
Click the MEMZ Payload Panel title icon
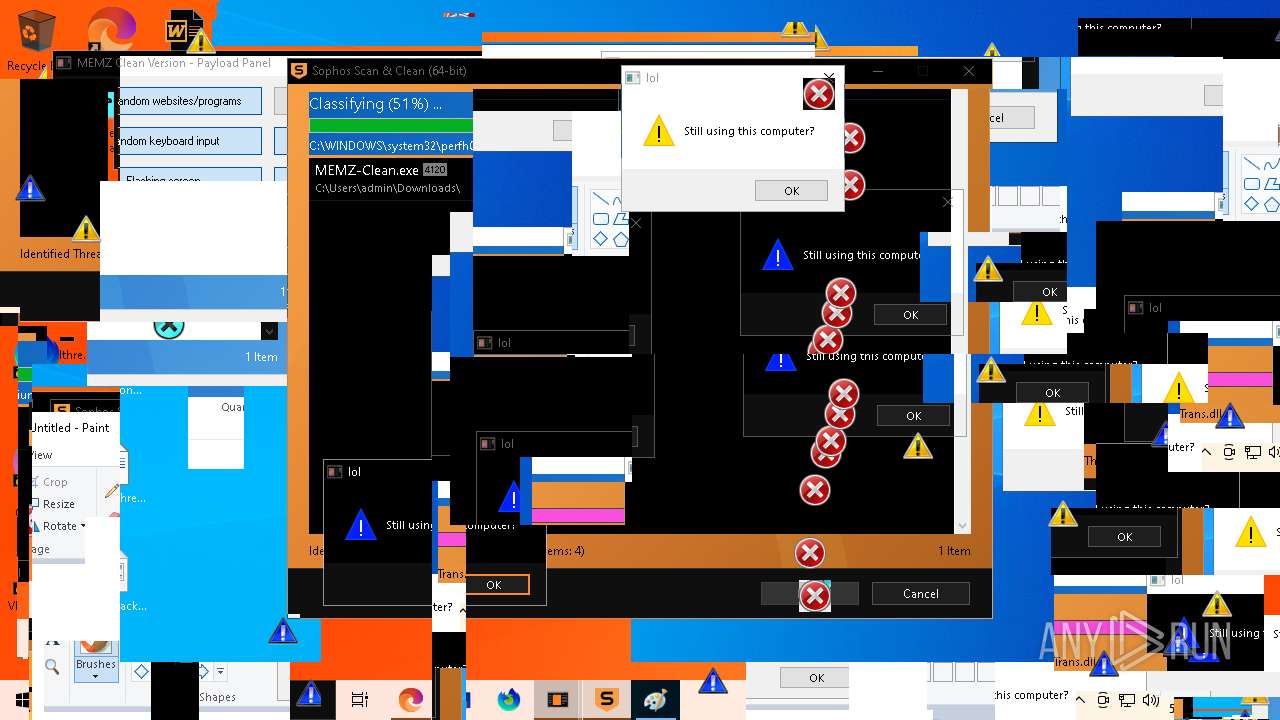64,63
